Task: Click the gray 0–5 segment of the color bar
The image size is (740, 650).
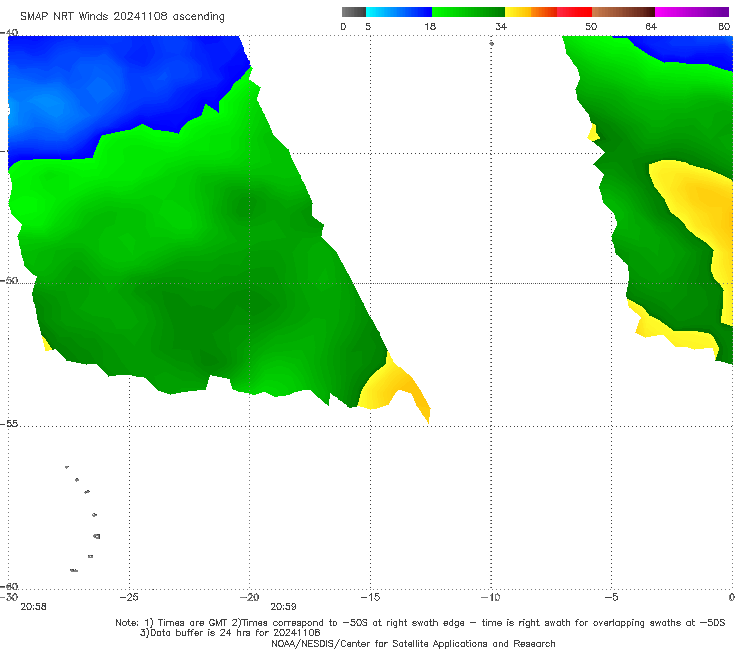Action: click(353, 12)
